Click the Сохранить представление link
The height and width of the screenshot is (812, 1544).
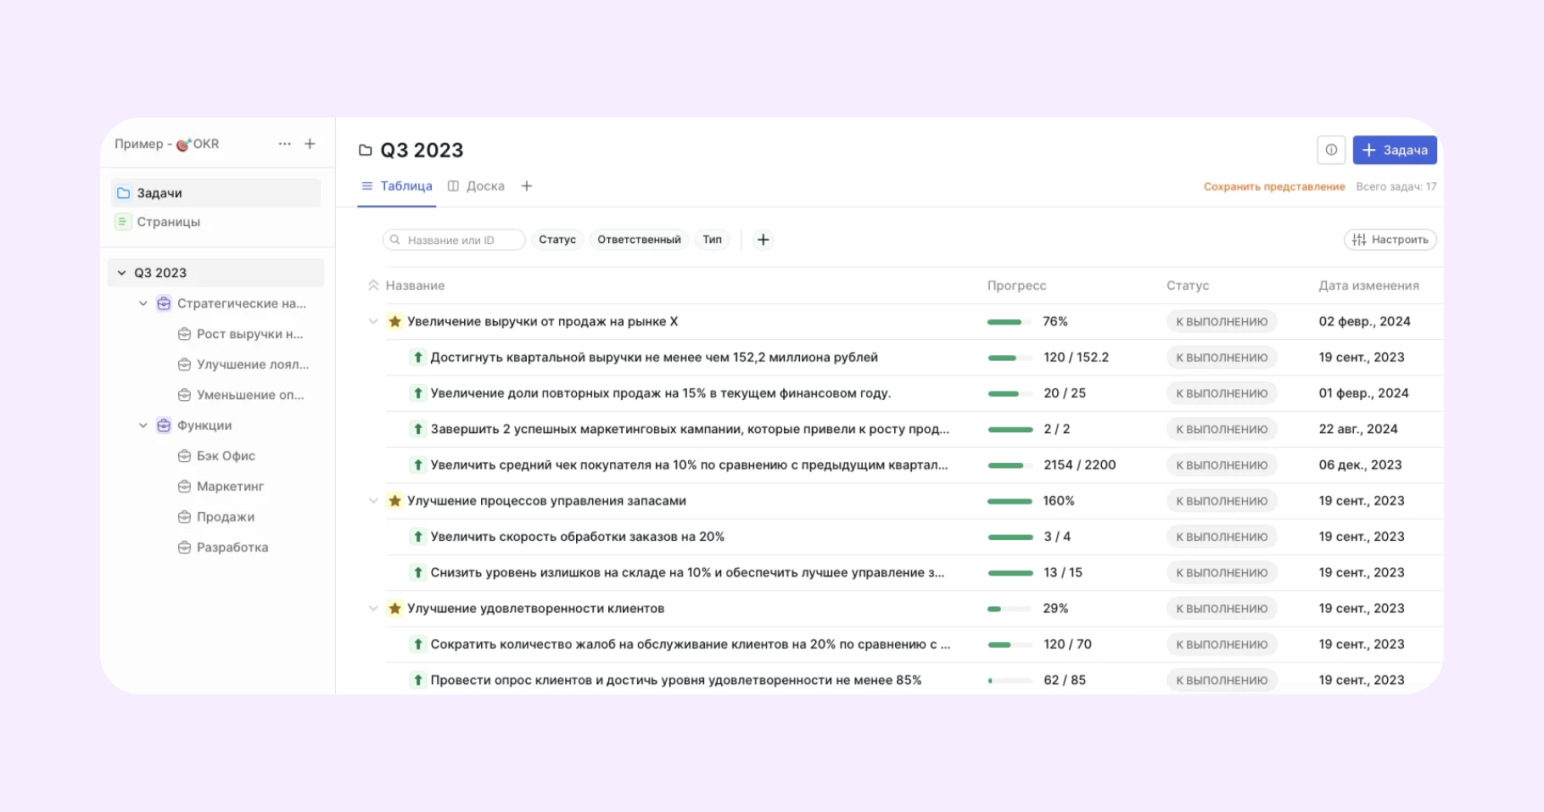(1274, 186)
